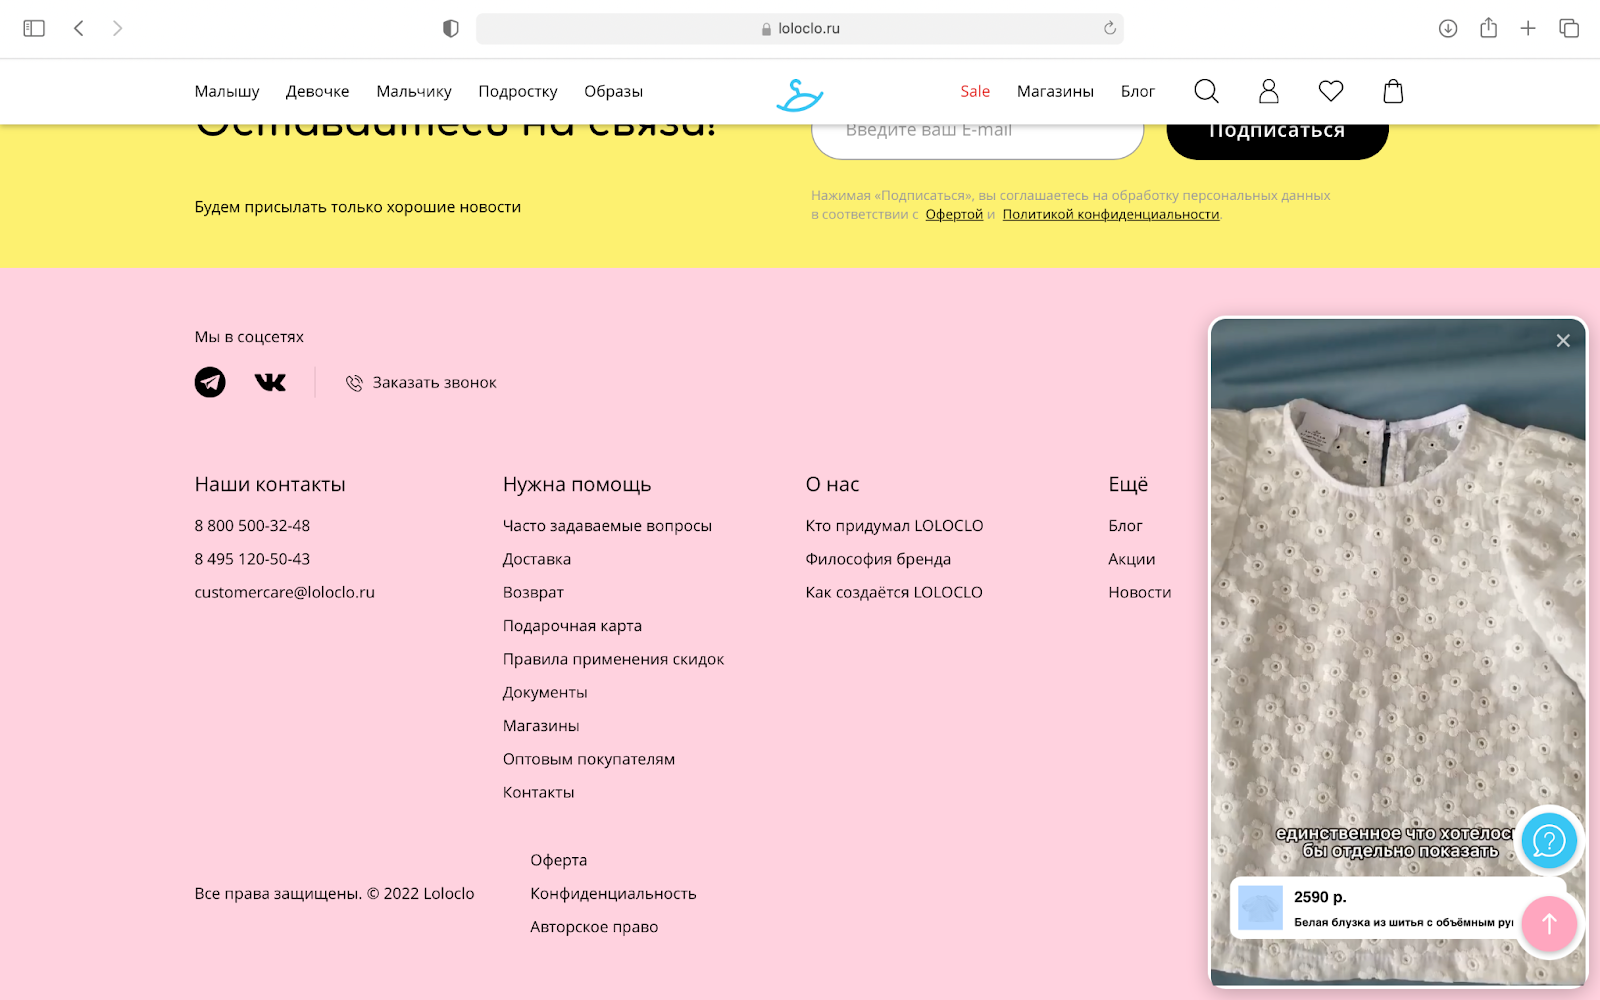Image resolution: width=1600 pixels, height=1000 pixels.
Task: Open Как создаётся LOLOCLO
Action: tap(894, 593)
